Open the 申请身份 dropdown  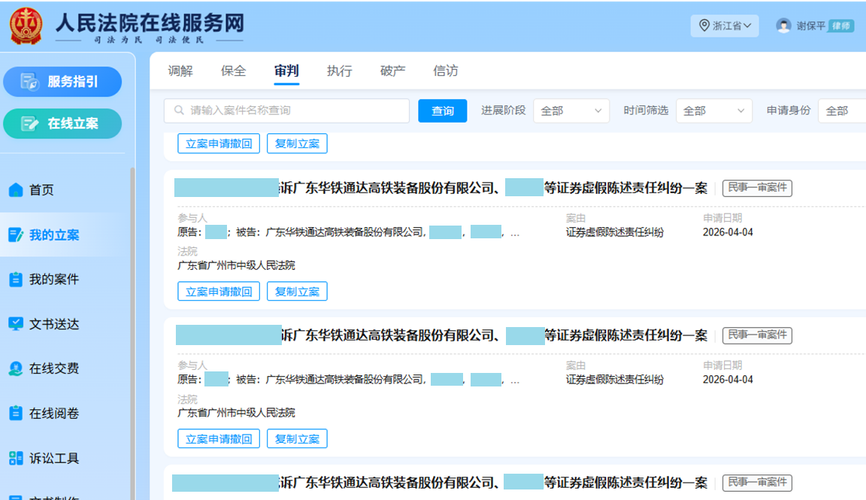point(842,111)
